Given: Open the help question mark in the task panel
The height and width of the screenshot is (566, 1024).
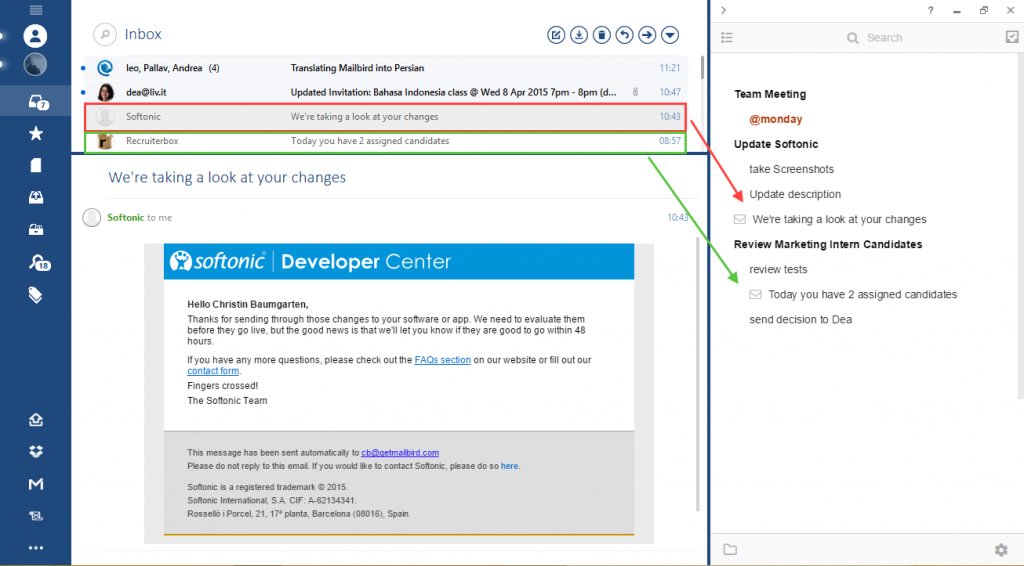Looking at the screenshot, I should tap(931, 10).
